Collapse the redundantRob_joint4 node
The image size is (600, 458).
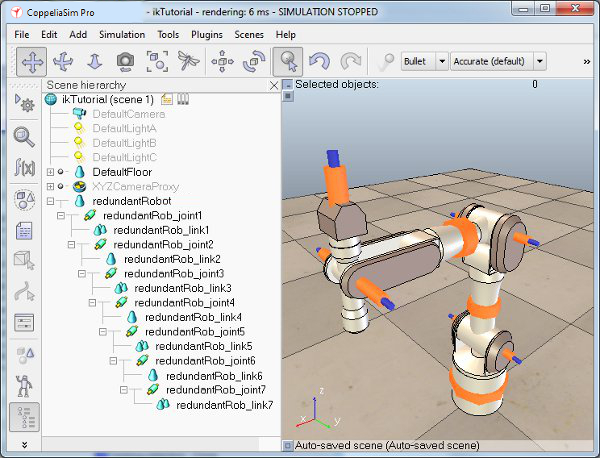tap(92, 303)
